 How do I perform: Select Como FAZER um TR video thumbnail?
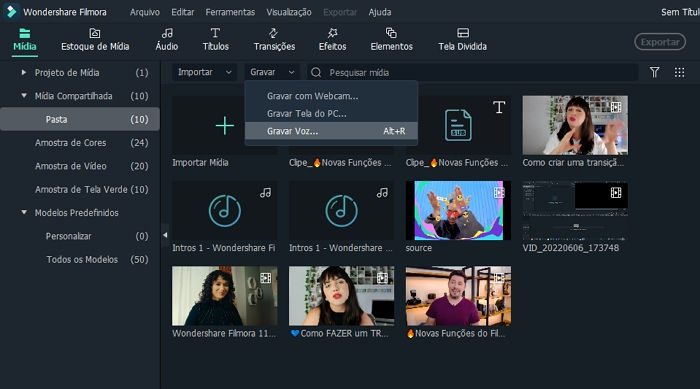[x=342, y=296]
